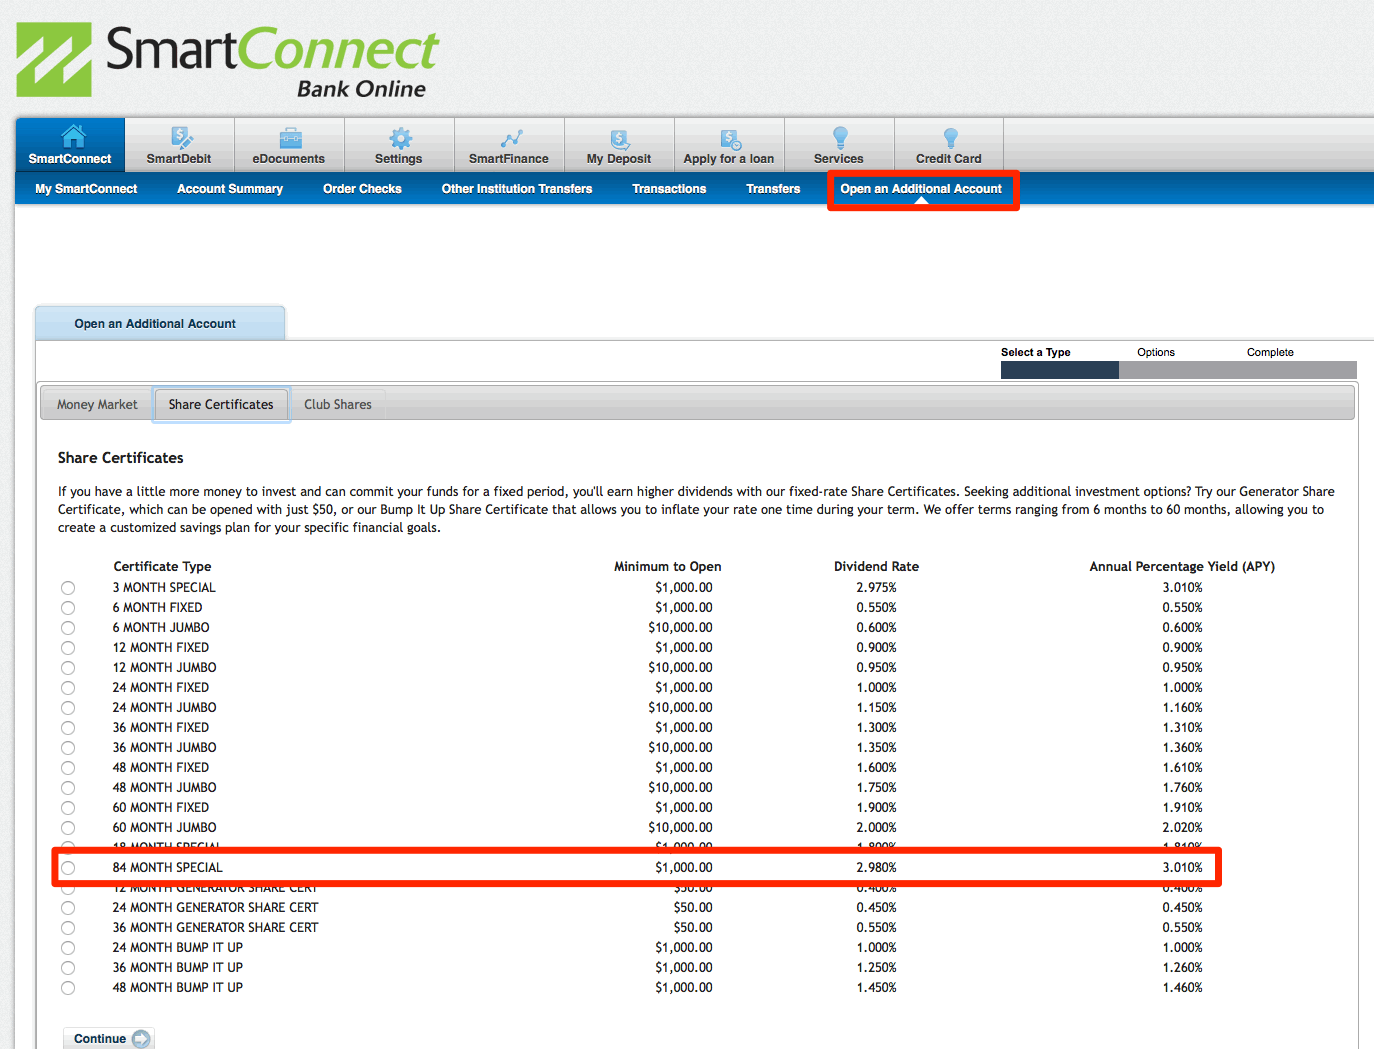The width and height of the screenshot is (1374, 1049).
Task: Click the Continue button
Action: point(109,1038)
